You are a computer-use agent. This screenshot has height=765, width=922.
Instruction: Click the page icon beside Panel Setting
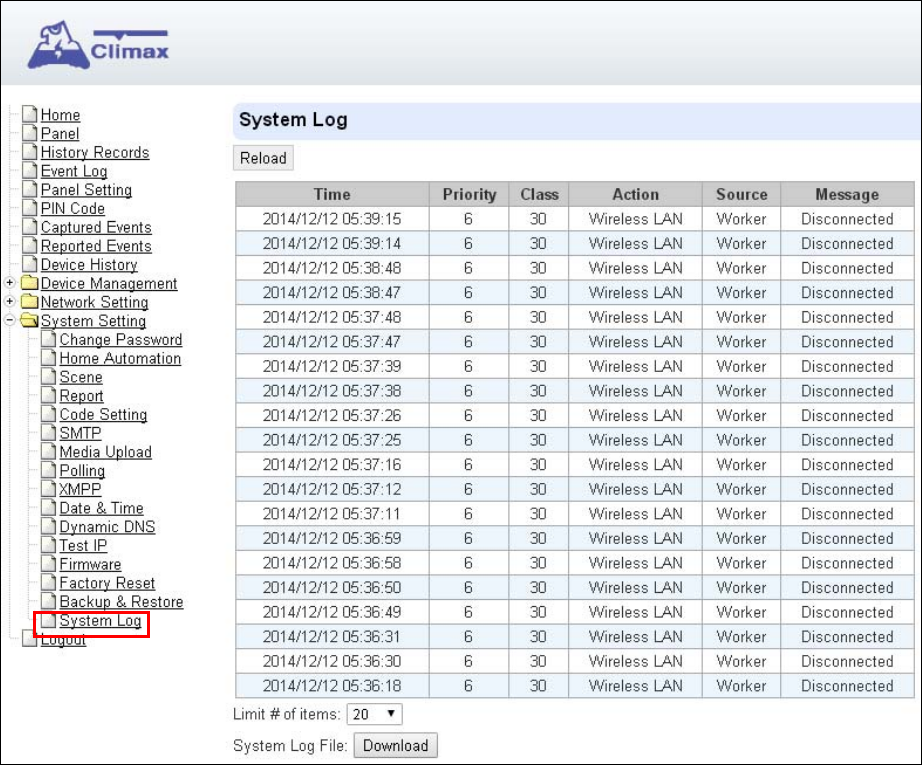pyautogui.click(x=29, y=189)
